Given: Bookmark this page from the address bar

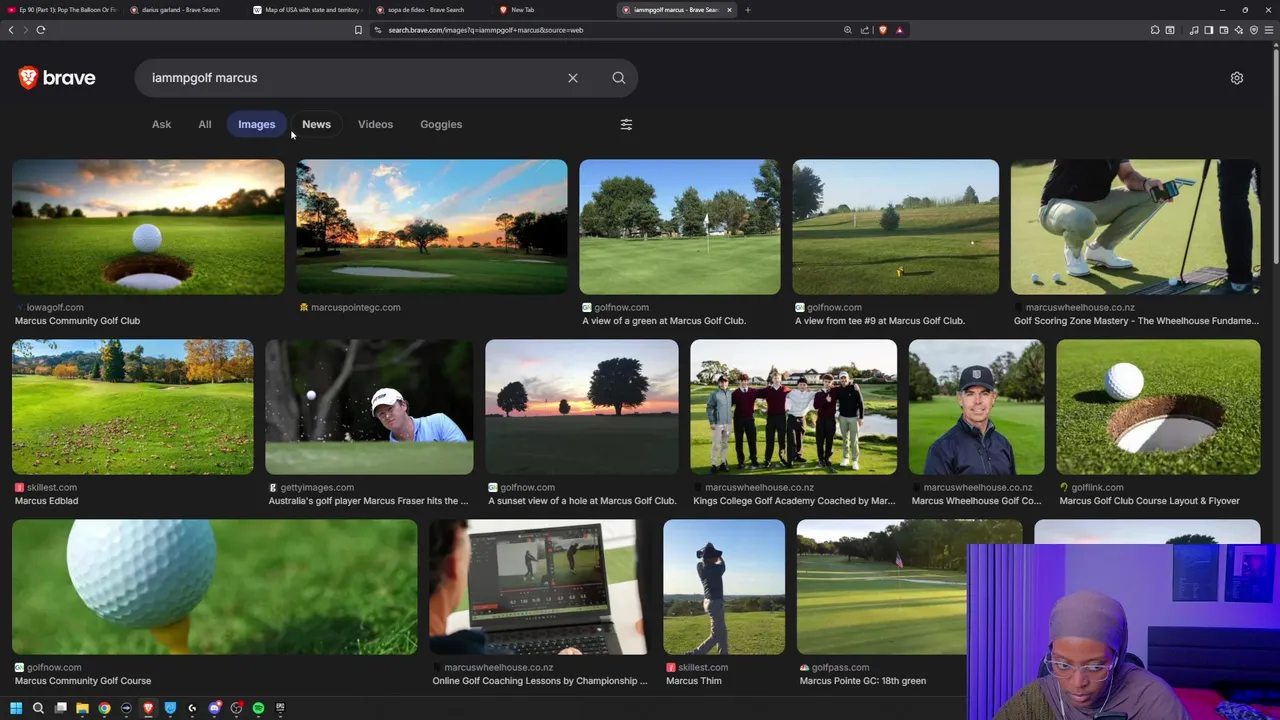Looking at the screenshot, I should click(358, 30).
